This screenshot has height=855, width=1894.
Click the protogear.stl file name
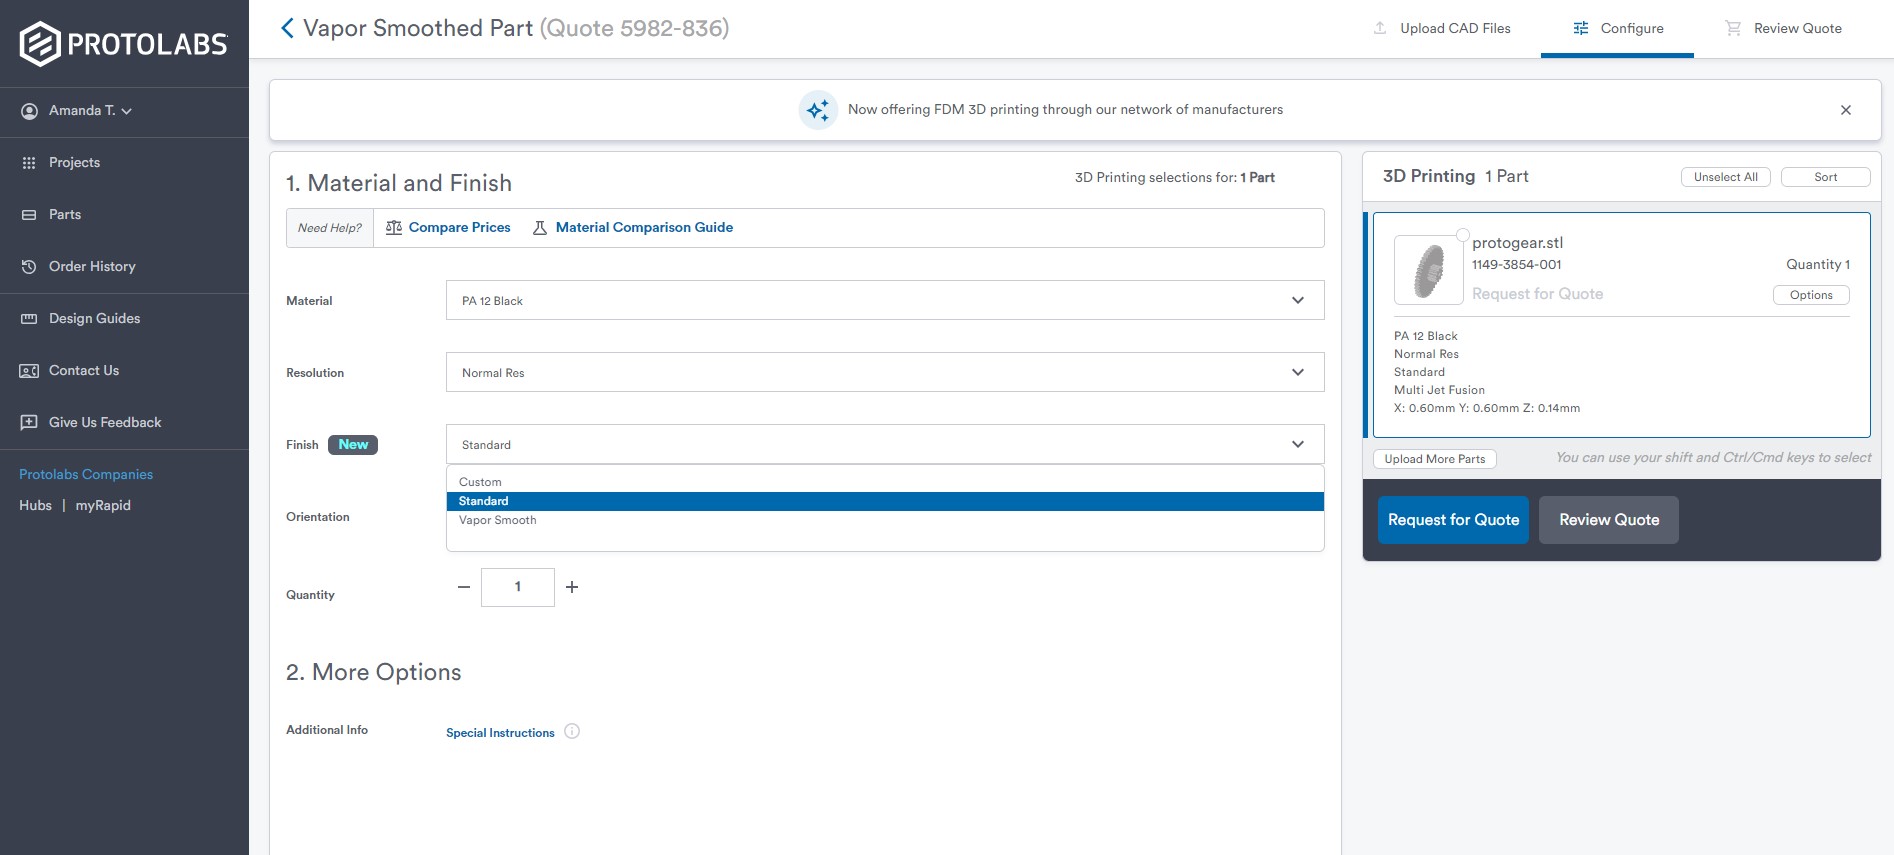coord(1517,243)
